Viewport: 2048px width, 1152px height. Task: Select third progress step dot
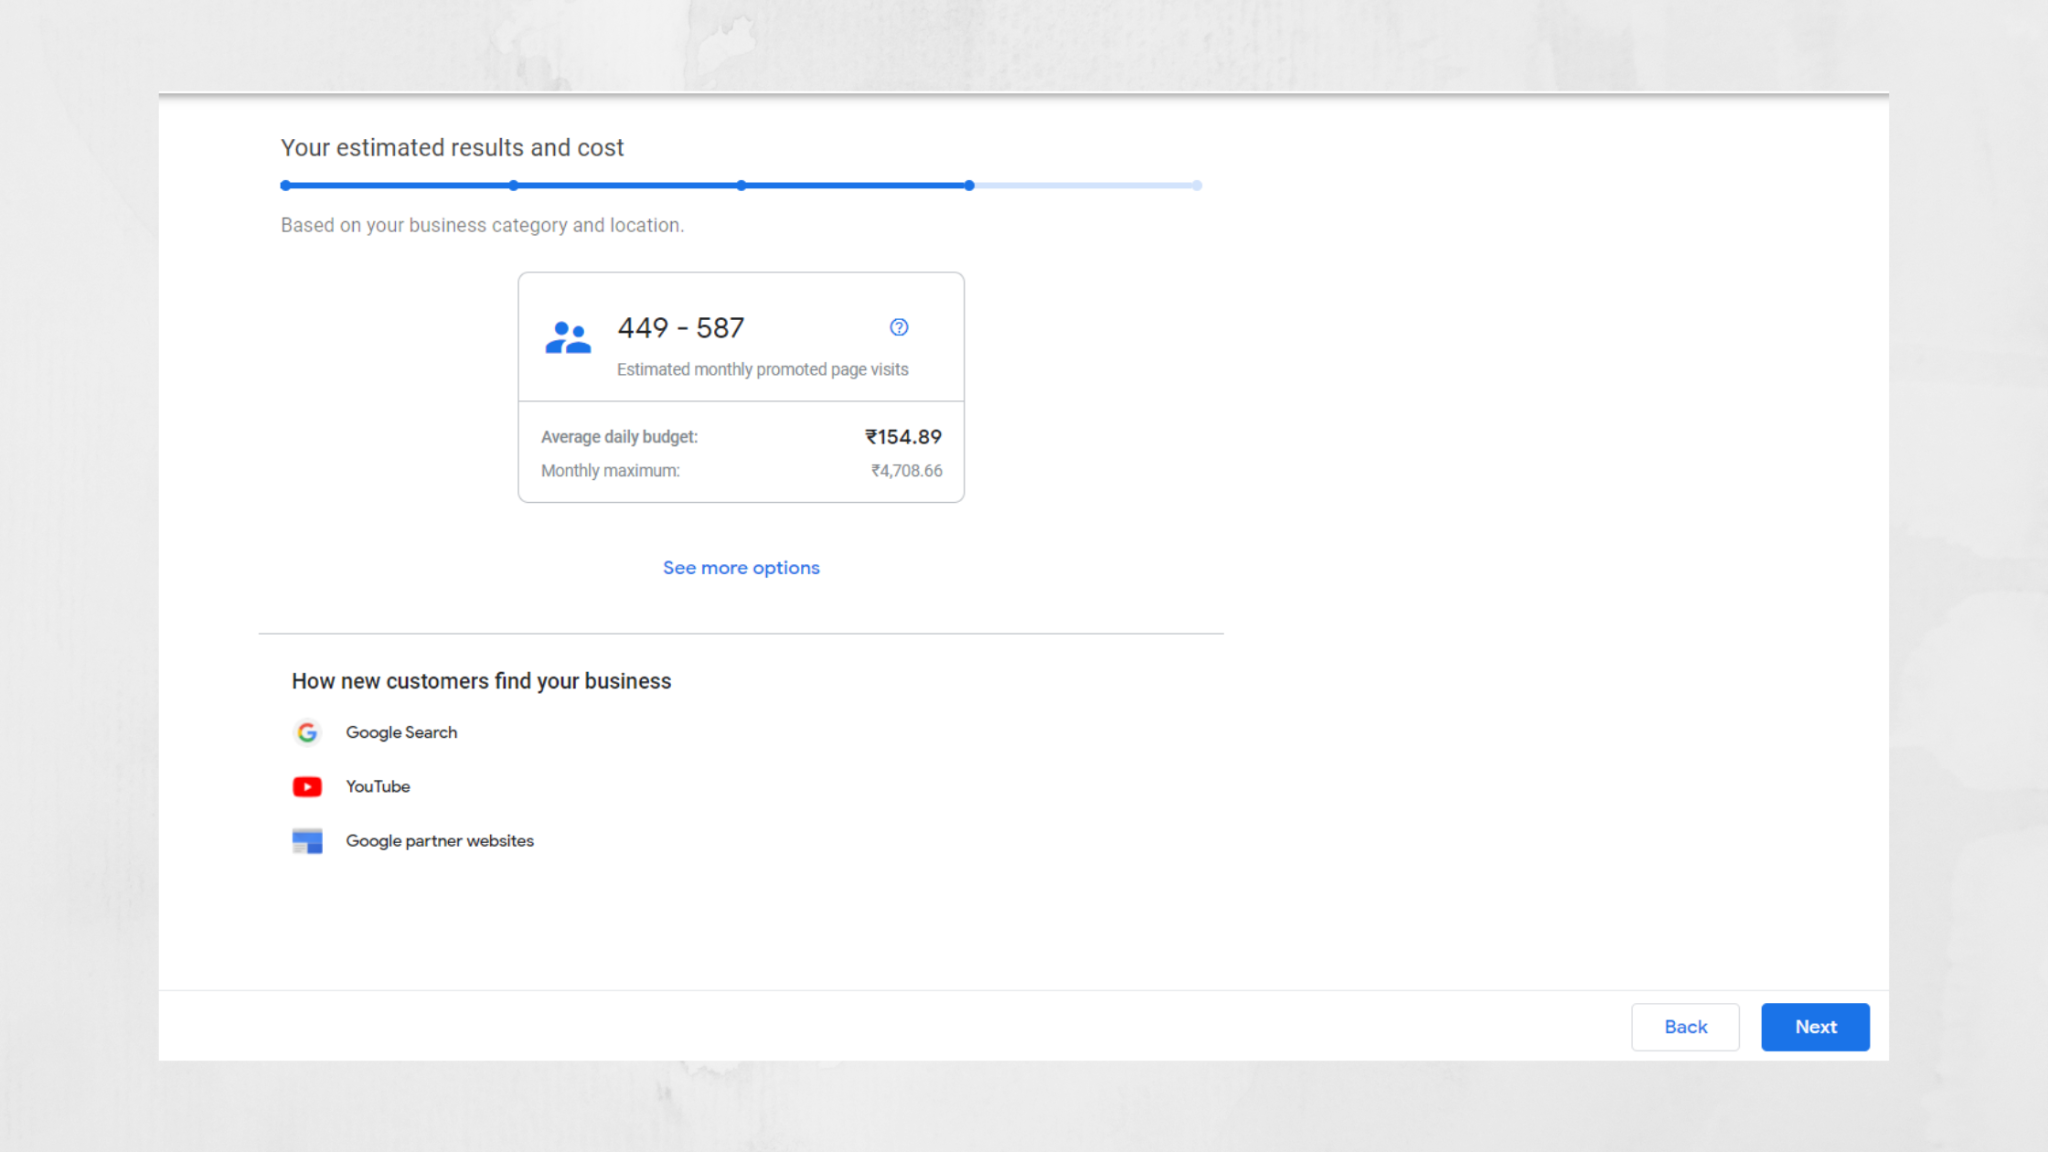741,185
